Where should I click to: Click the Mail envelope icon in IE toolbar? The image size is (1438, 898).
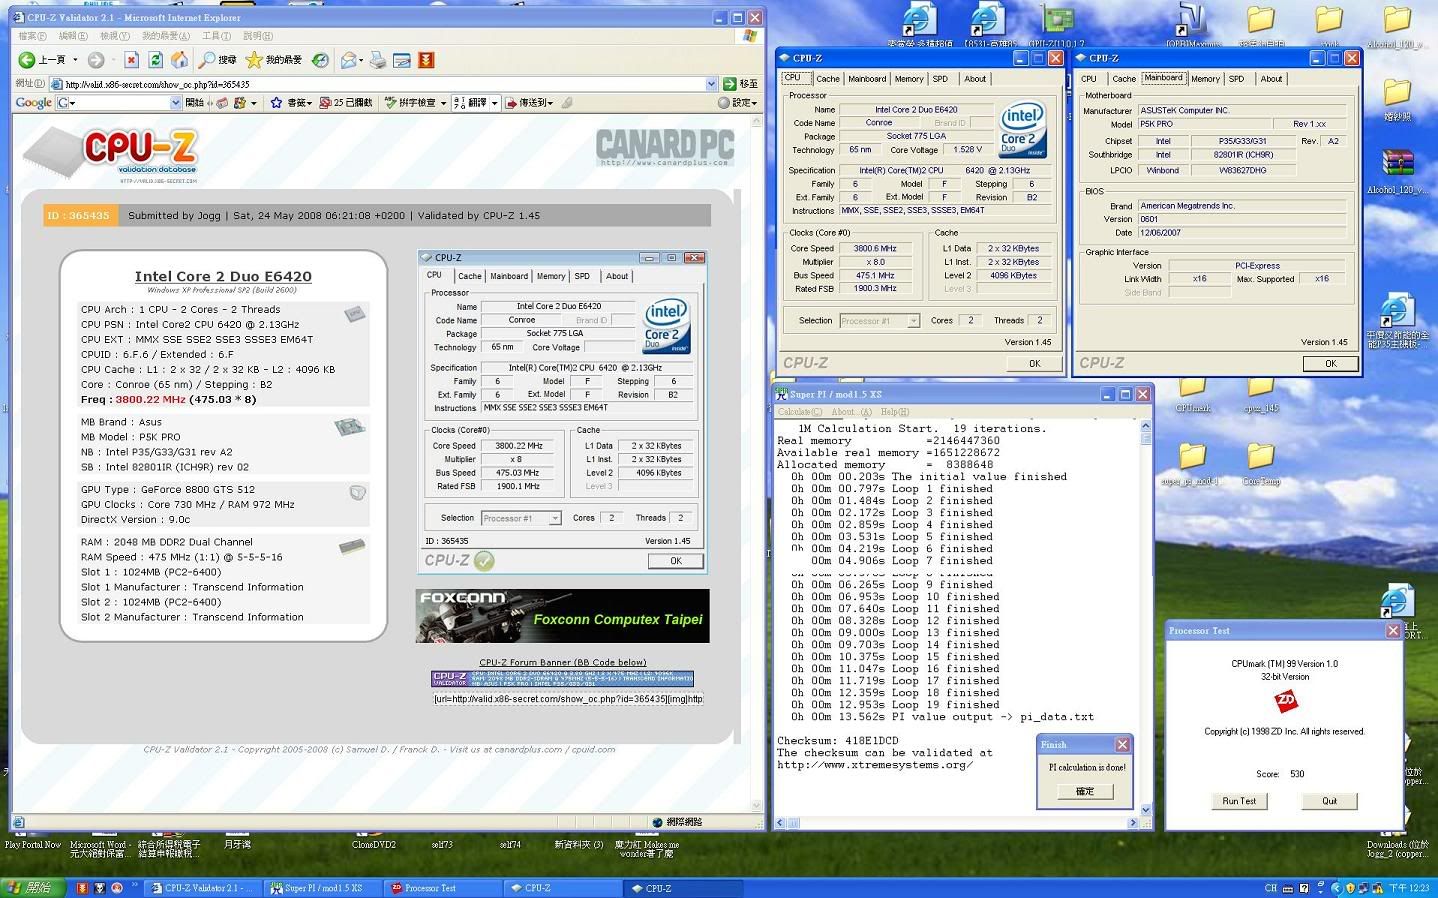click(347, 60)
